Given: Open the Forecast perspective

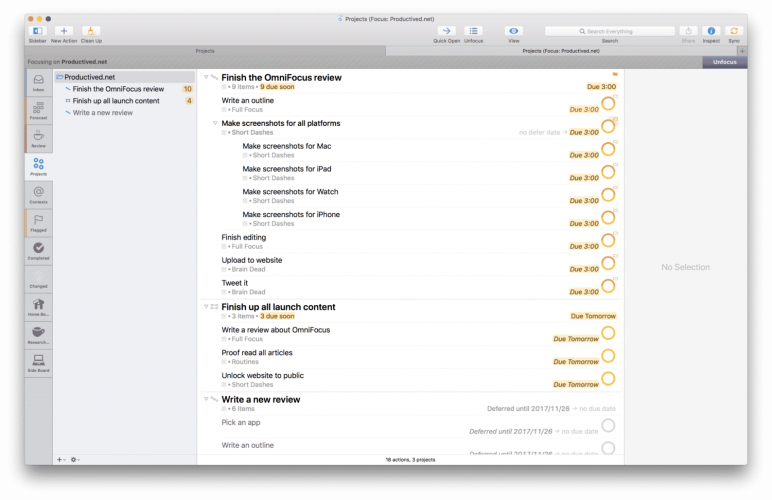Looking at the screenshot, I should pyautogui.click(x=38, y=111).
